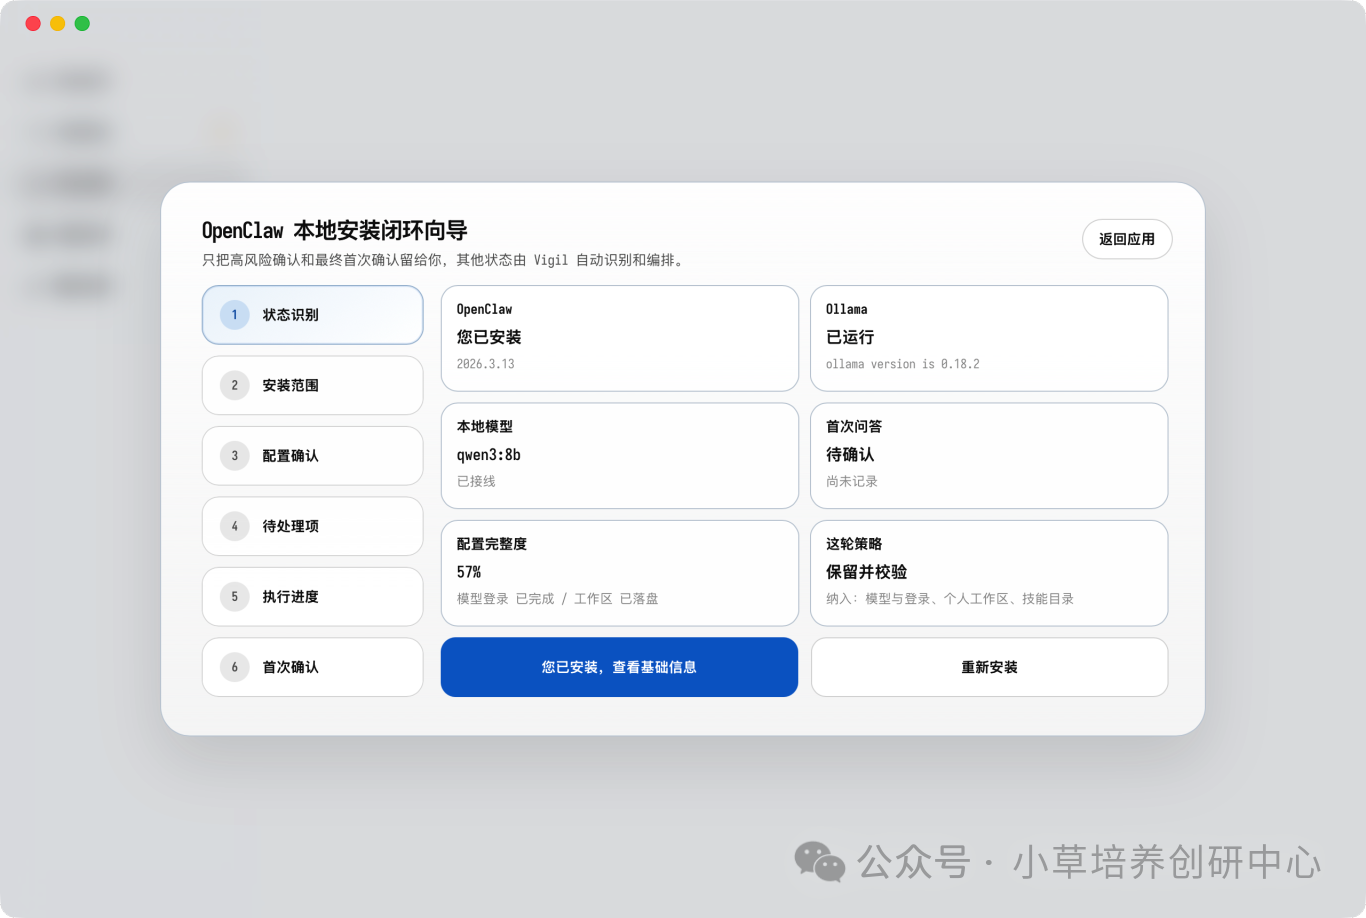Click the 待确认 status text
Screen dimensions: 1366x918
click(850, 455)
